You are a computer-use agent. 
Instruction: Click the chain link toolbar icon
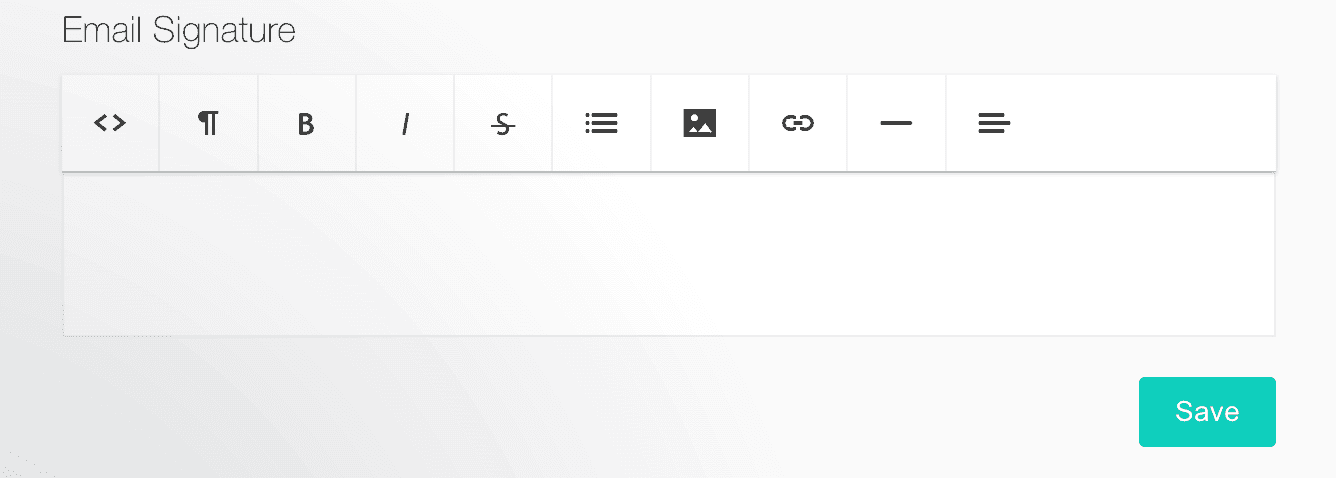pos(797,123)
